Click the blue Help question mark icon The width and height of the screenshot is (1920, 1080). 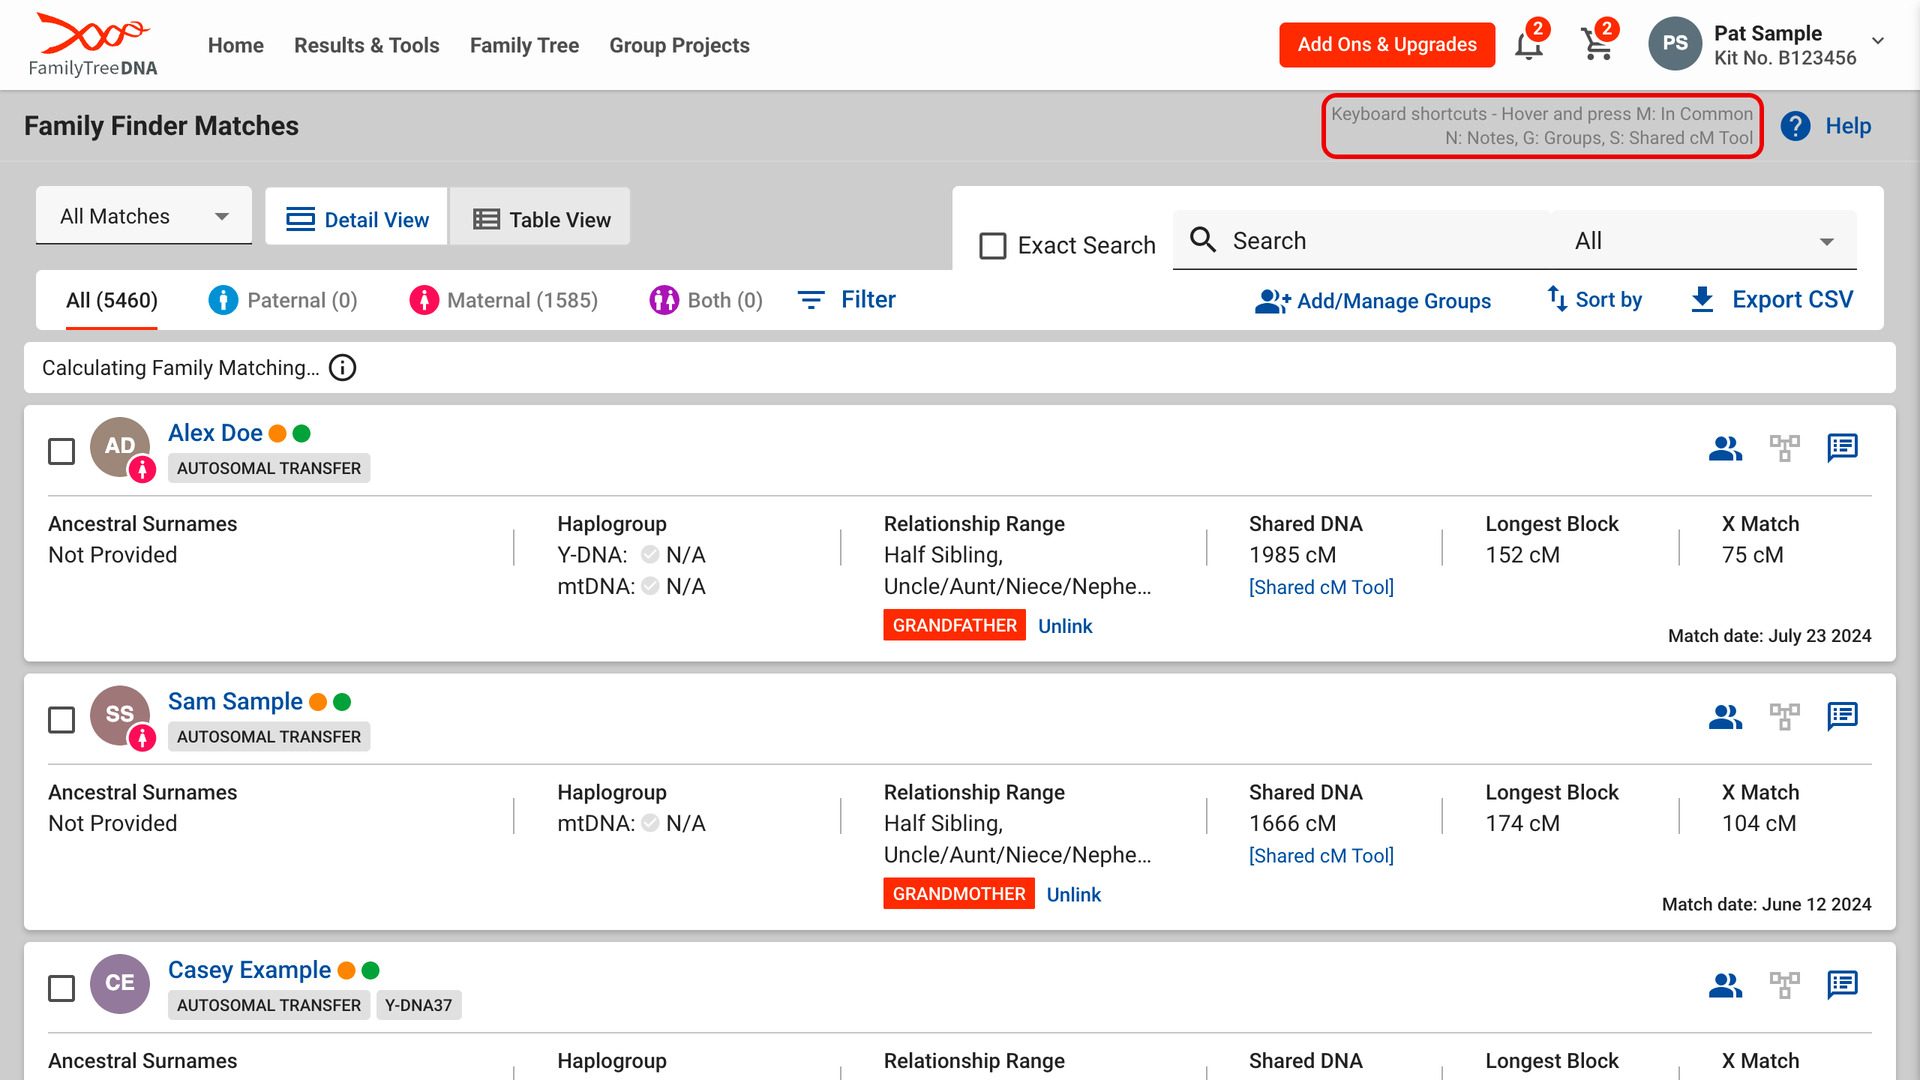tap(1795, 126)
